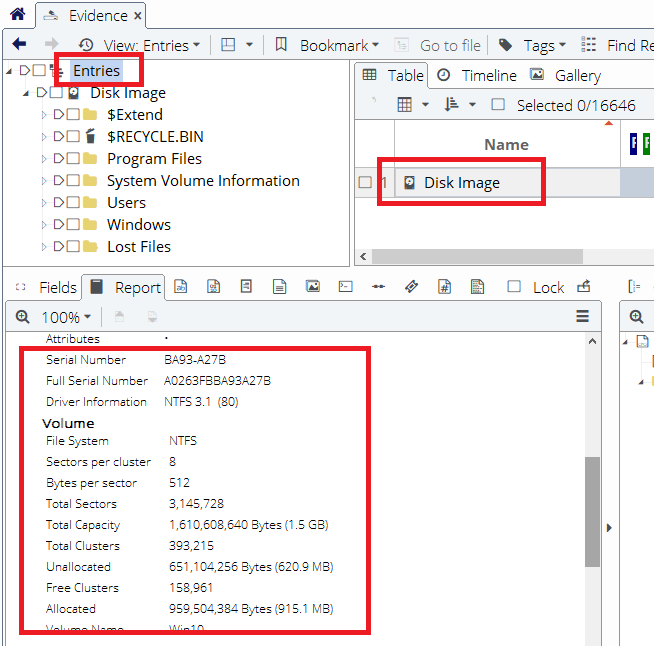
Task: Click the Home icon tab
Action: (x=17, y=15)
